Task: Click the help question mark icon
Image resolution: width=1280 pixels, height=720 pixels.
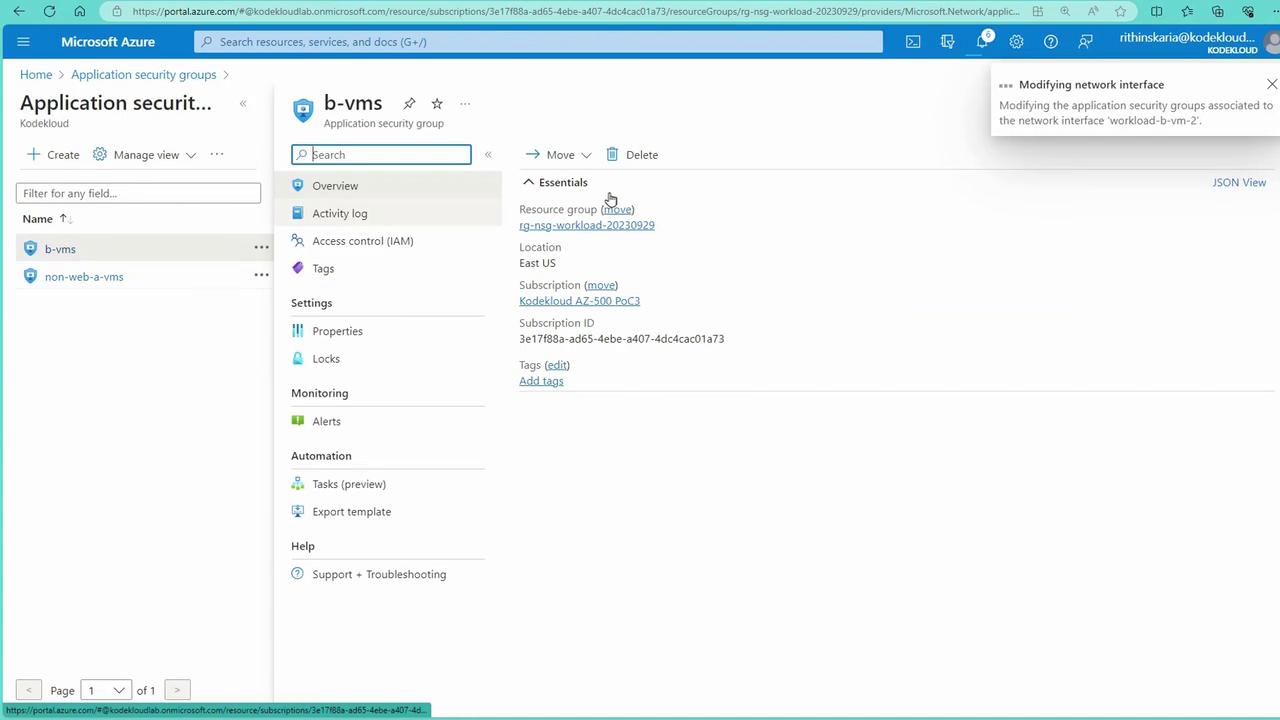Action: [x=1050, y=42]
